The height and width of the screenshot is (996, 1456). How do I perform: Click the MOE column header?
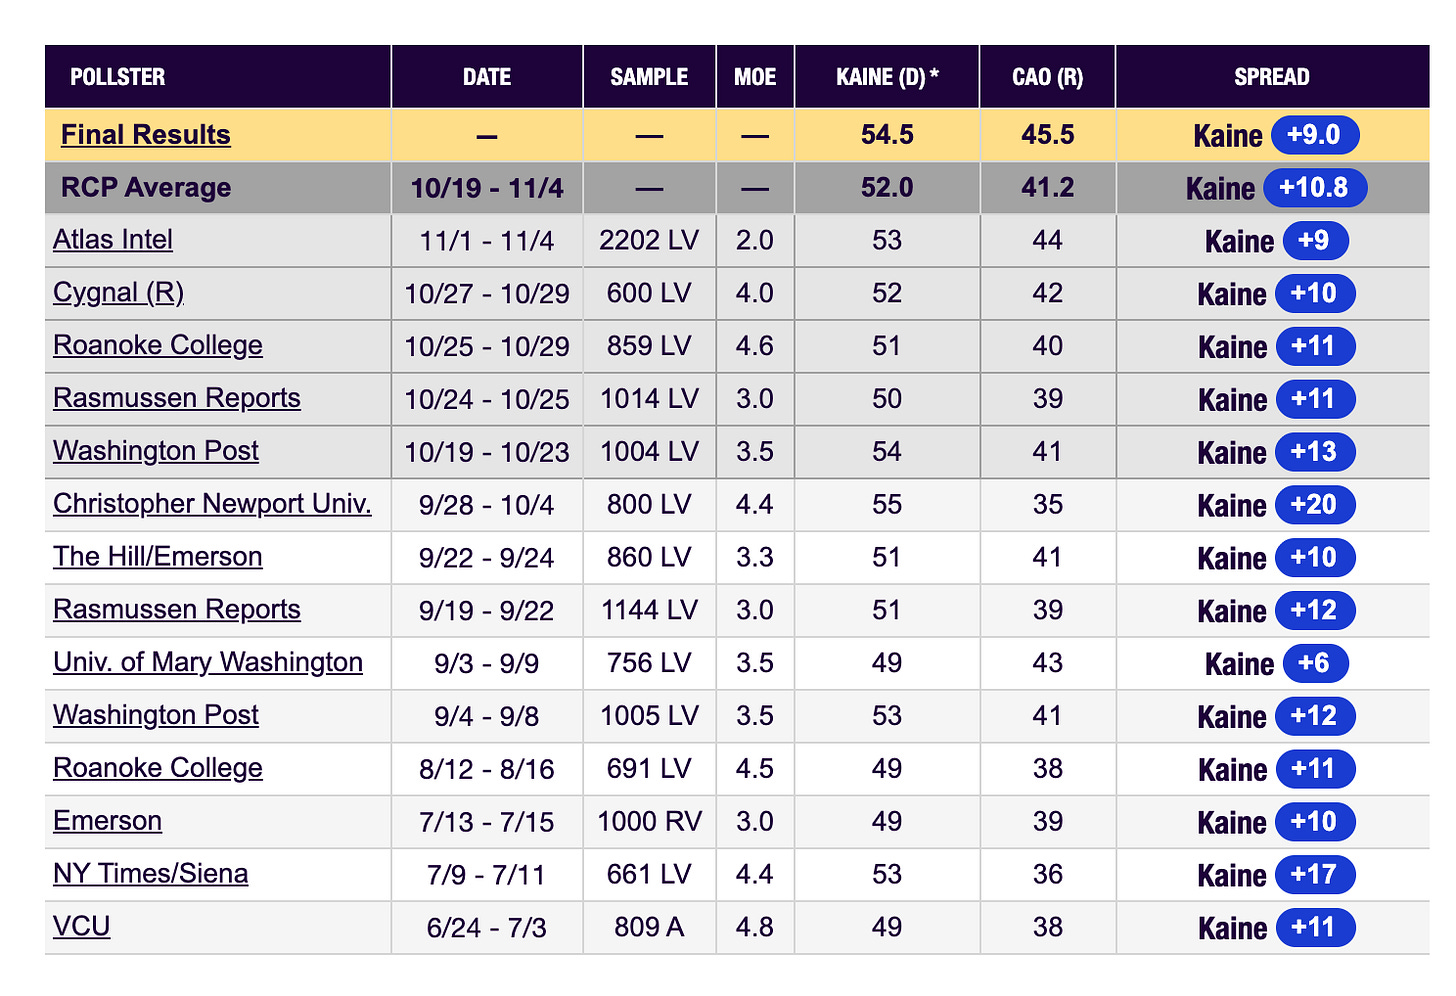[x=755, y=77]
